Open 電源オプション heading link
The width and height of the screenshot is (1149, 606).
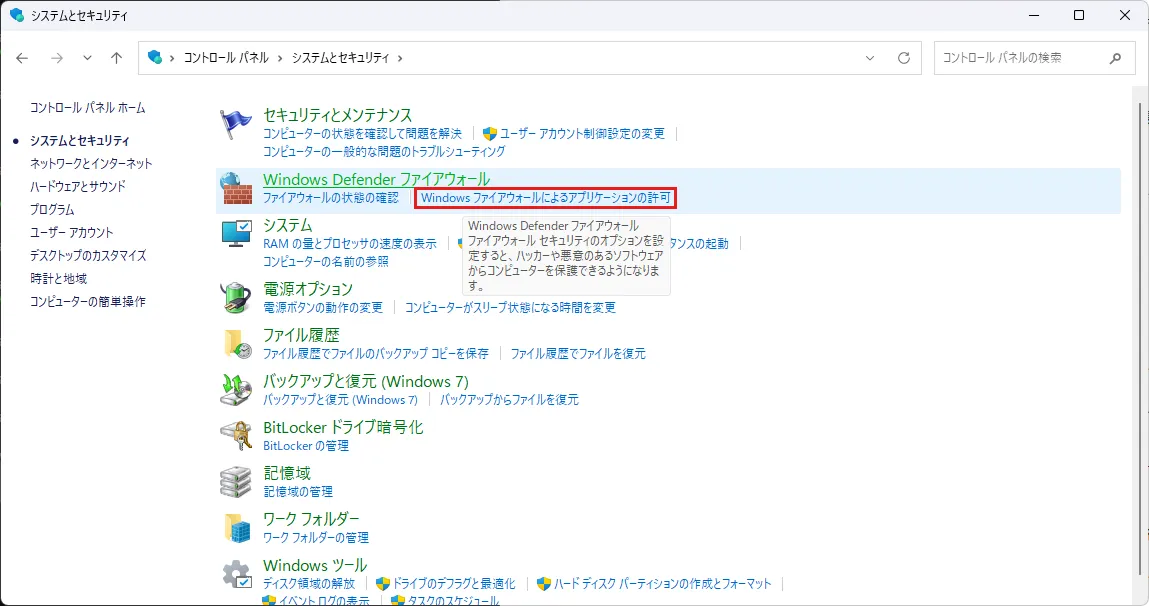click(x=308, y=289)
